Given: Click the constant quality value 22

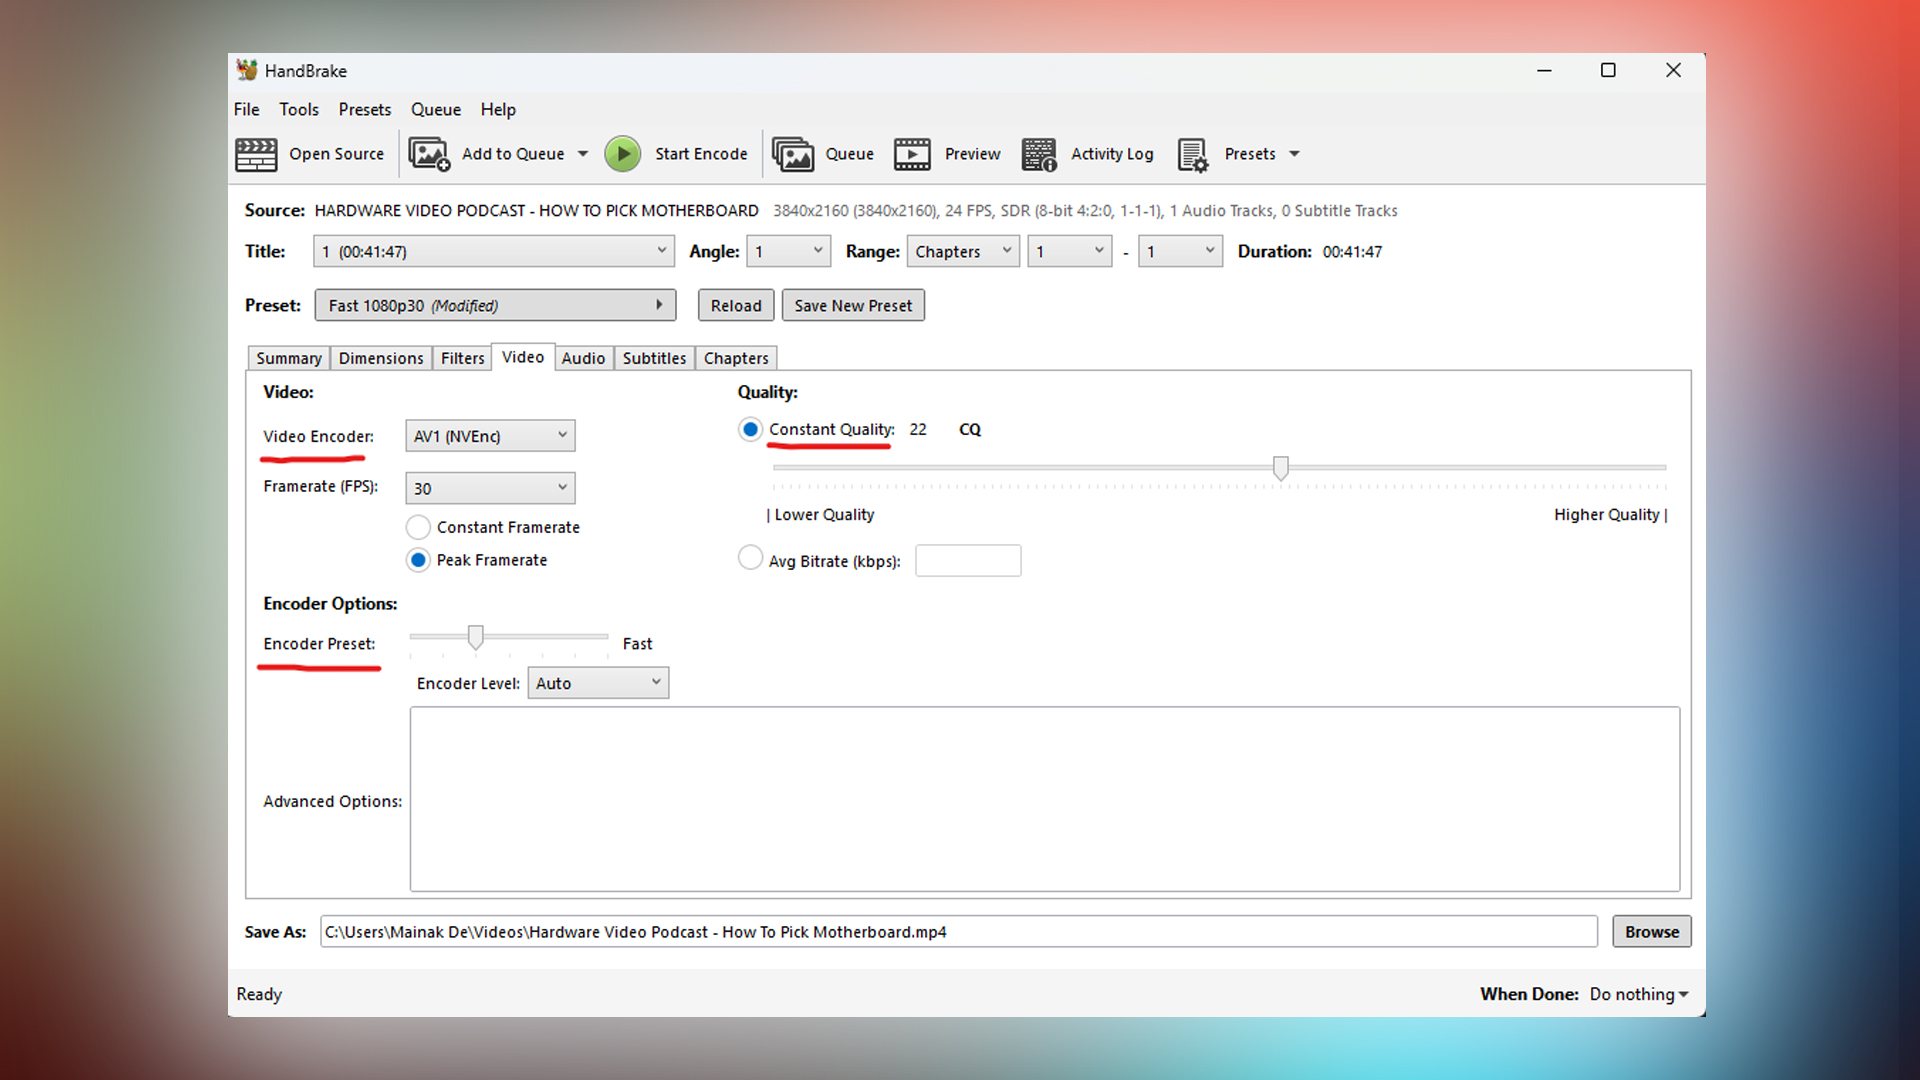Looking at the screenshot, I should (x=918, y=429).
